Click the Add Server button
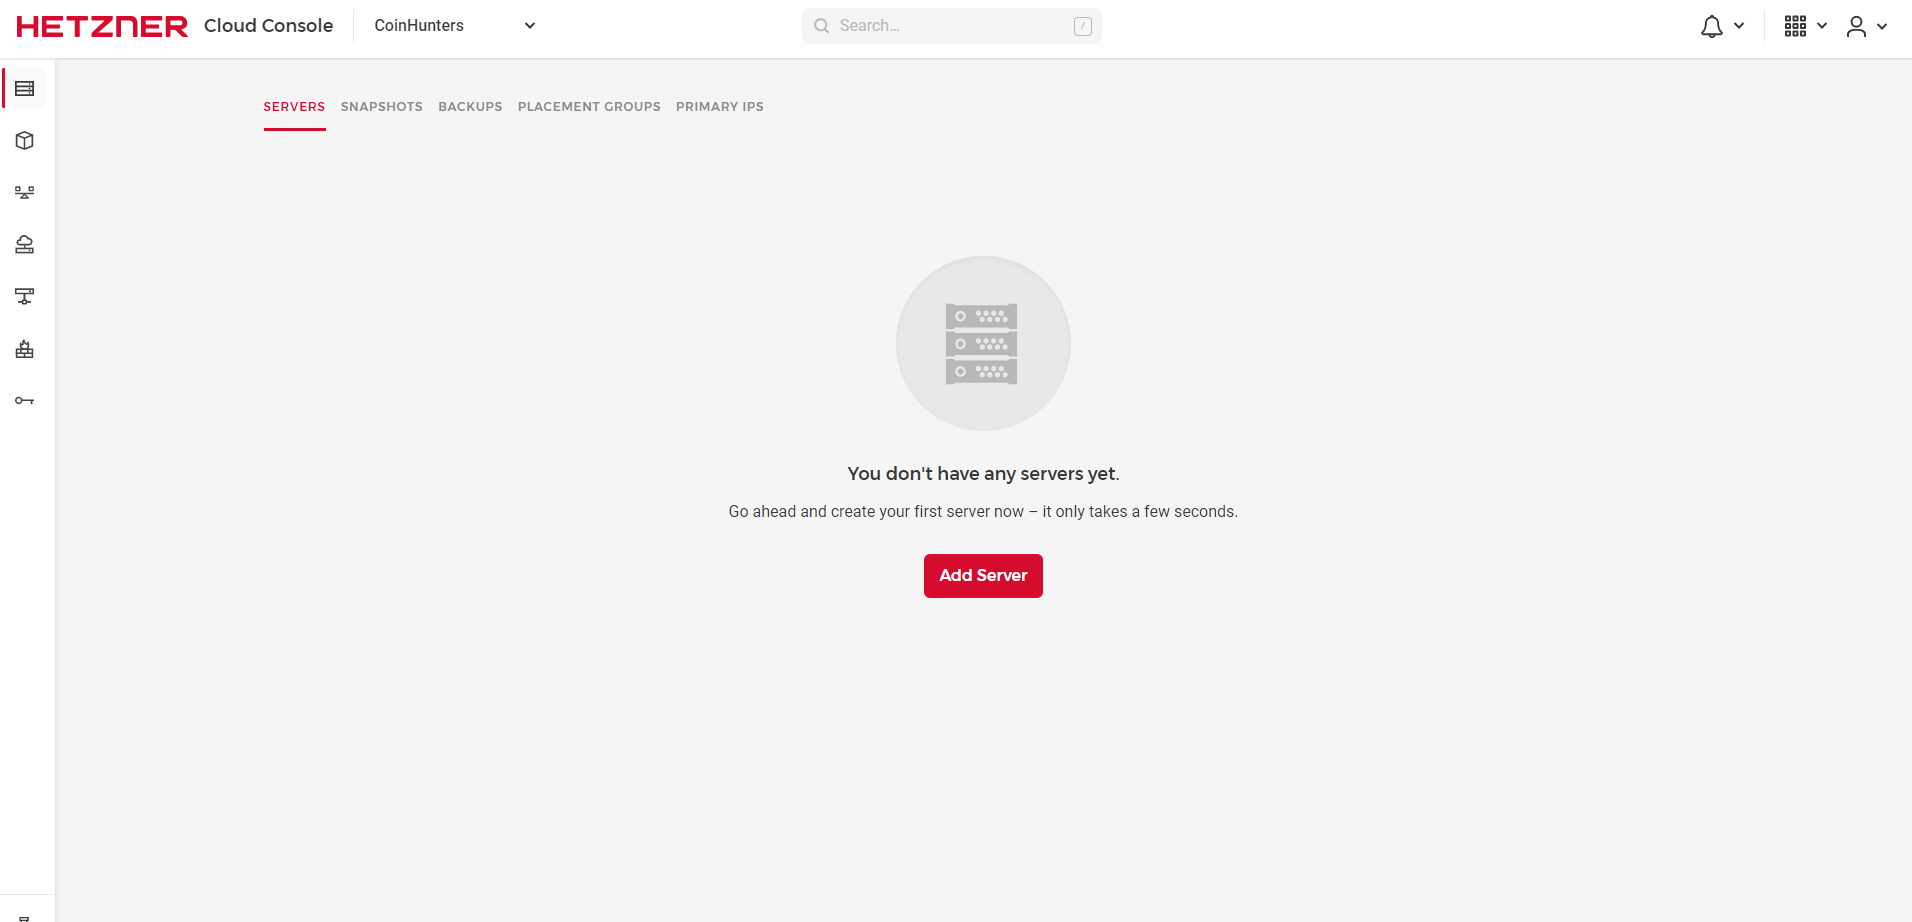 983,576
